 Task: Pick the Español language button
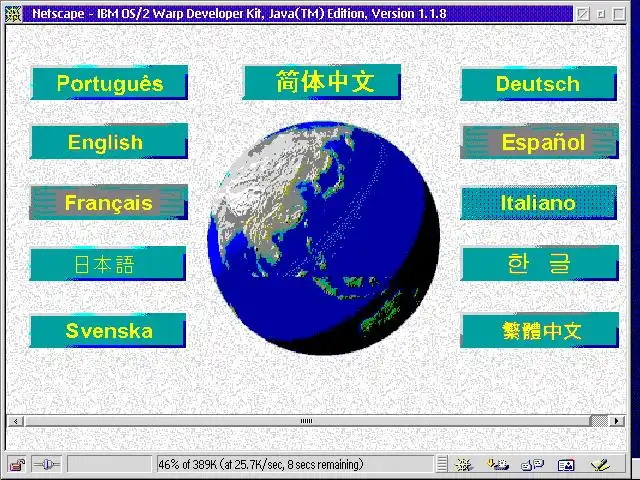coord(540,141)
